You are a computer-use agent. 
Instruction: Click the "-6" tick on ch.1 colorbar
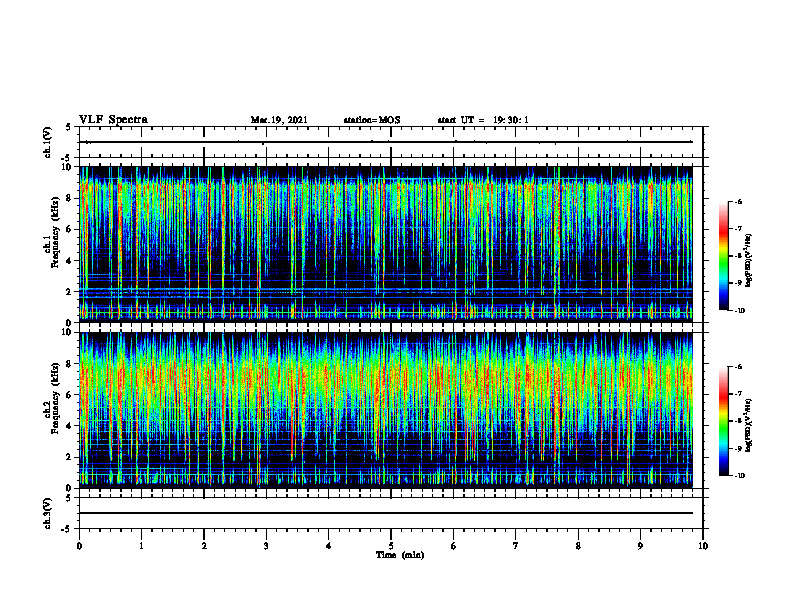click(738, 201)
